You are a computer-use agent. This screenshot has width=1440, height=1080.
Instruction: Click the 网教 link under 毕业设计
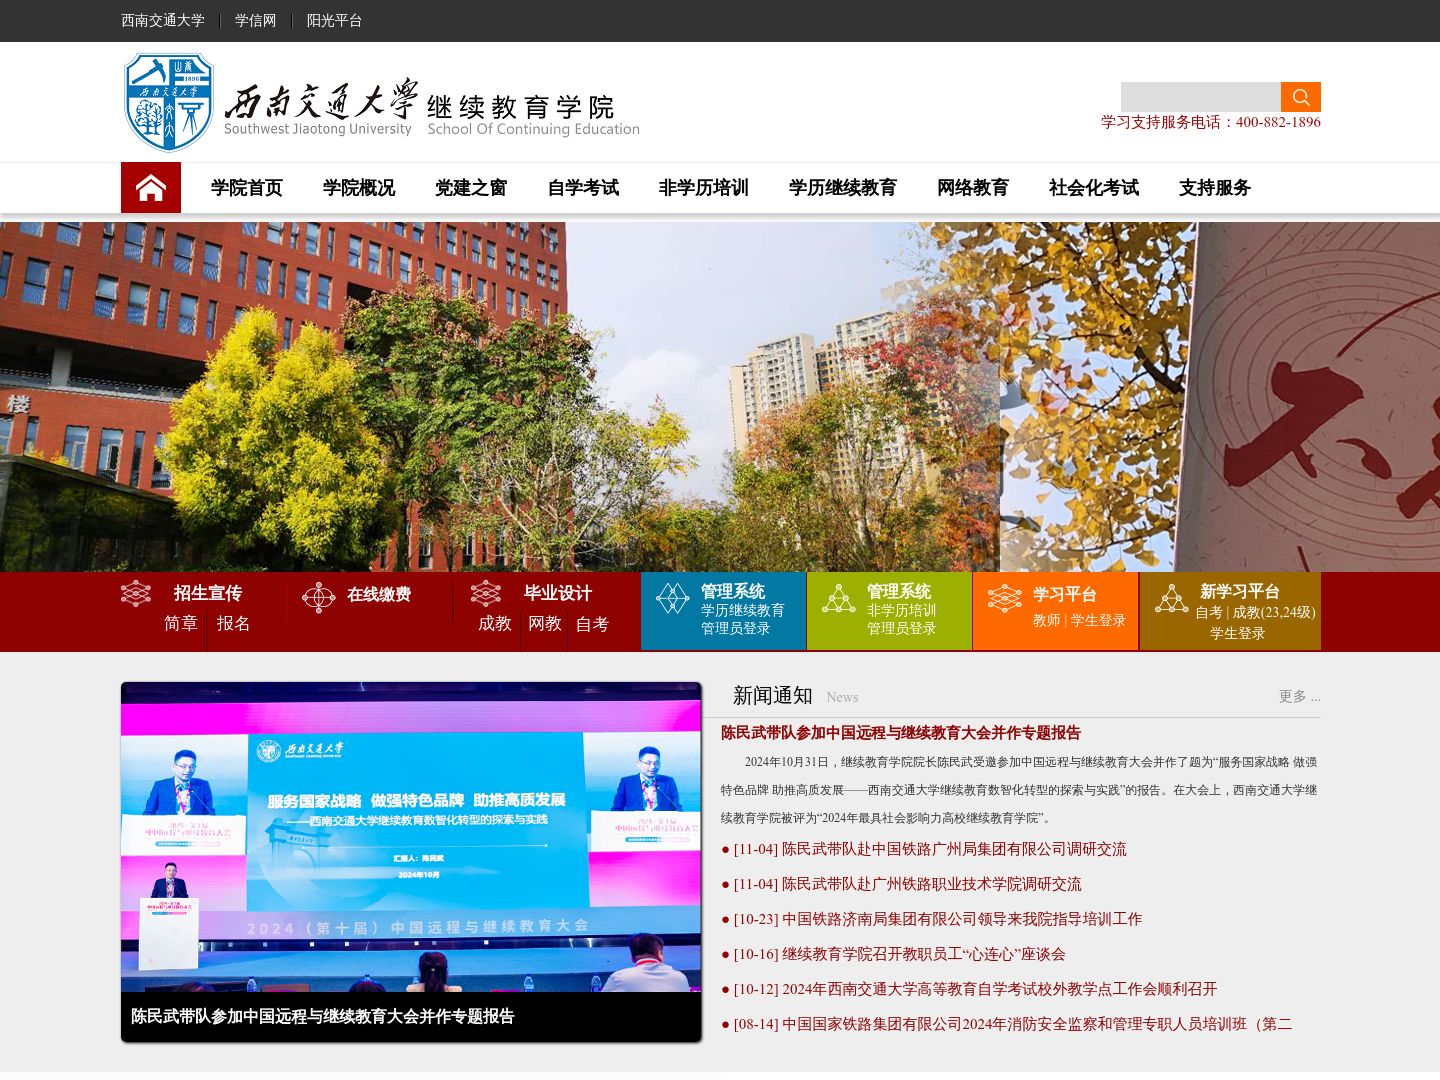(x=545, y=623)
